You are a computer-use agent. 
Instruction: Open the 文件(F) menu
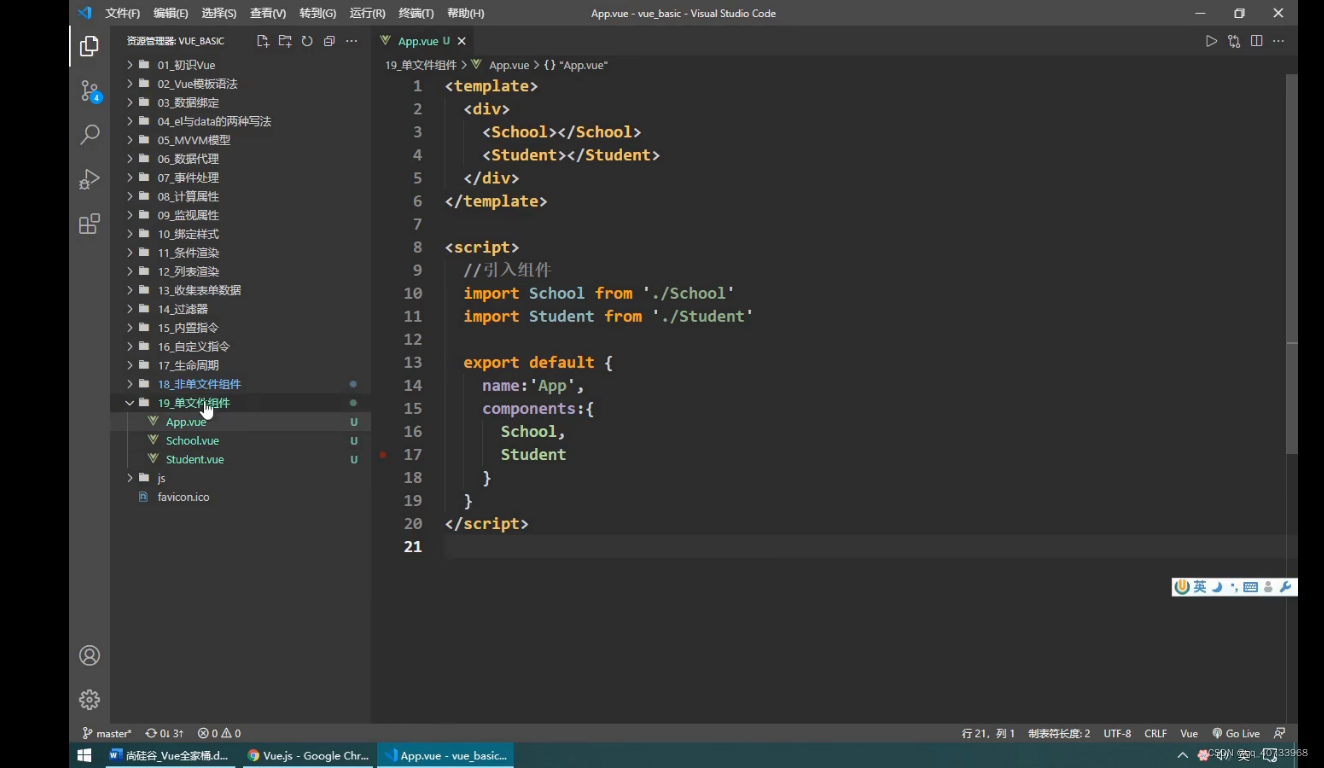[123, 13]
